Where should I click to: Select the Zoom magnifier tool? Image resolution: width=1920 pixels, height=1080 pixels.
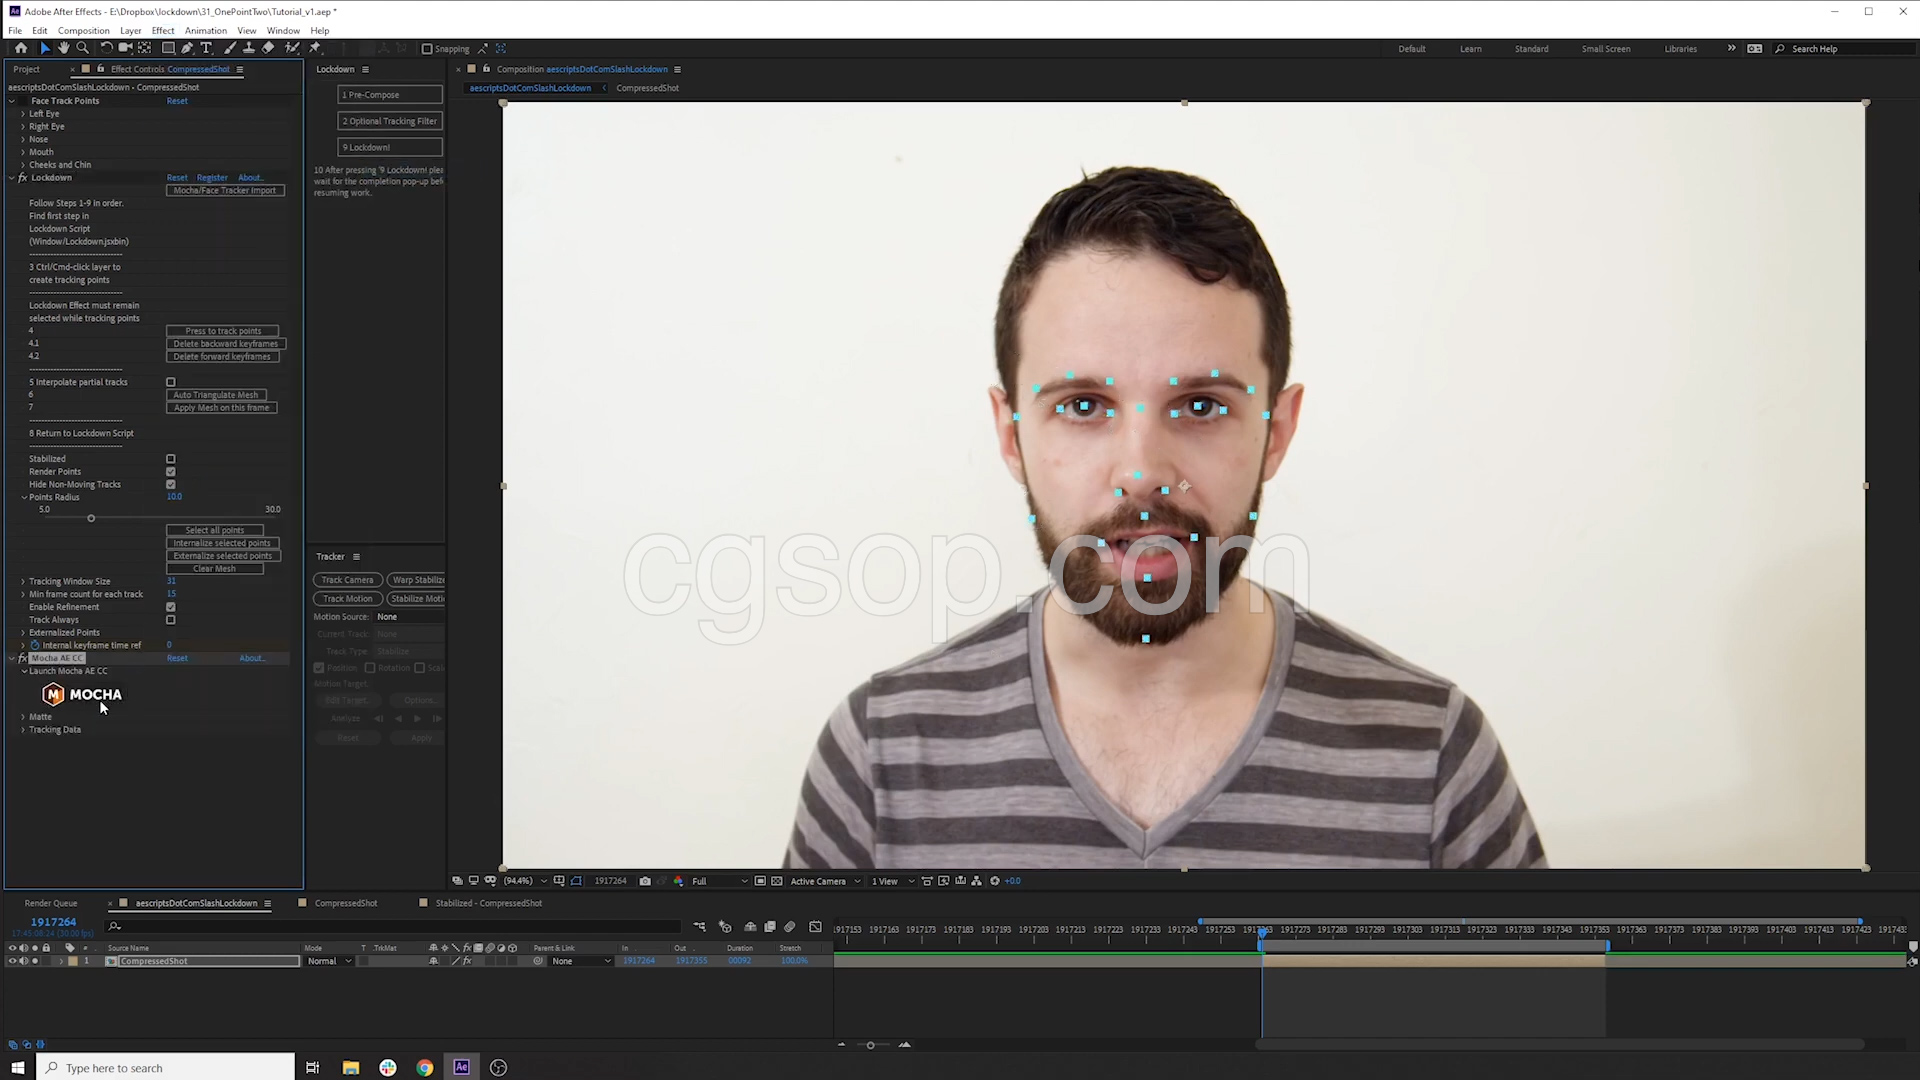(83, 48)
